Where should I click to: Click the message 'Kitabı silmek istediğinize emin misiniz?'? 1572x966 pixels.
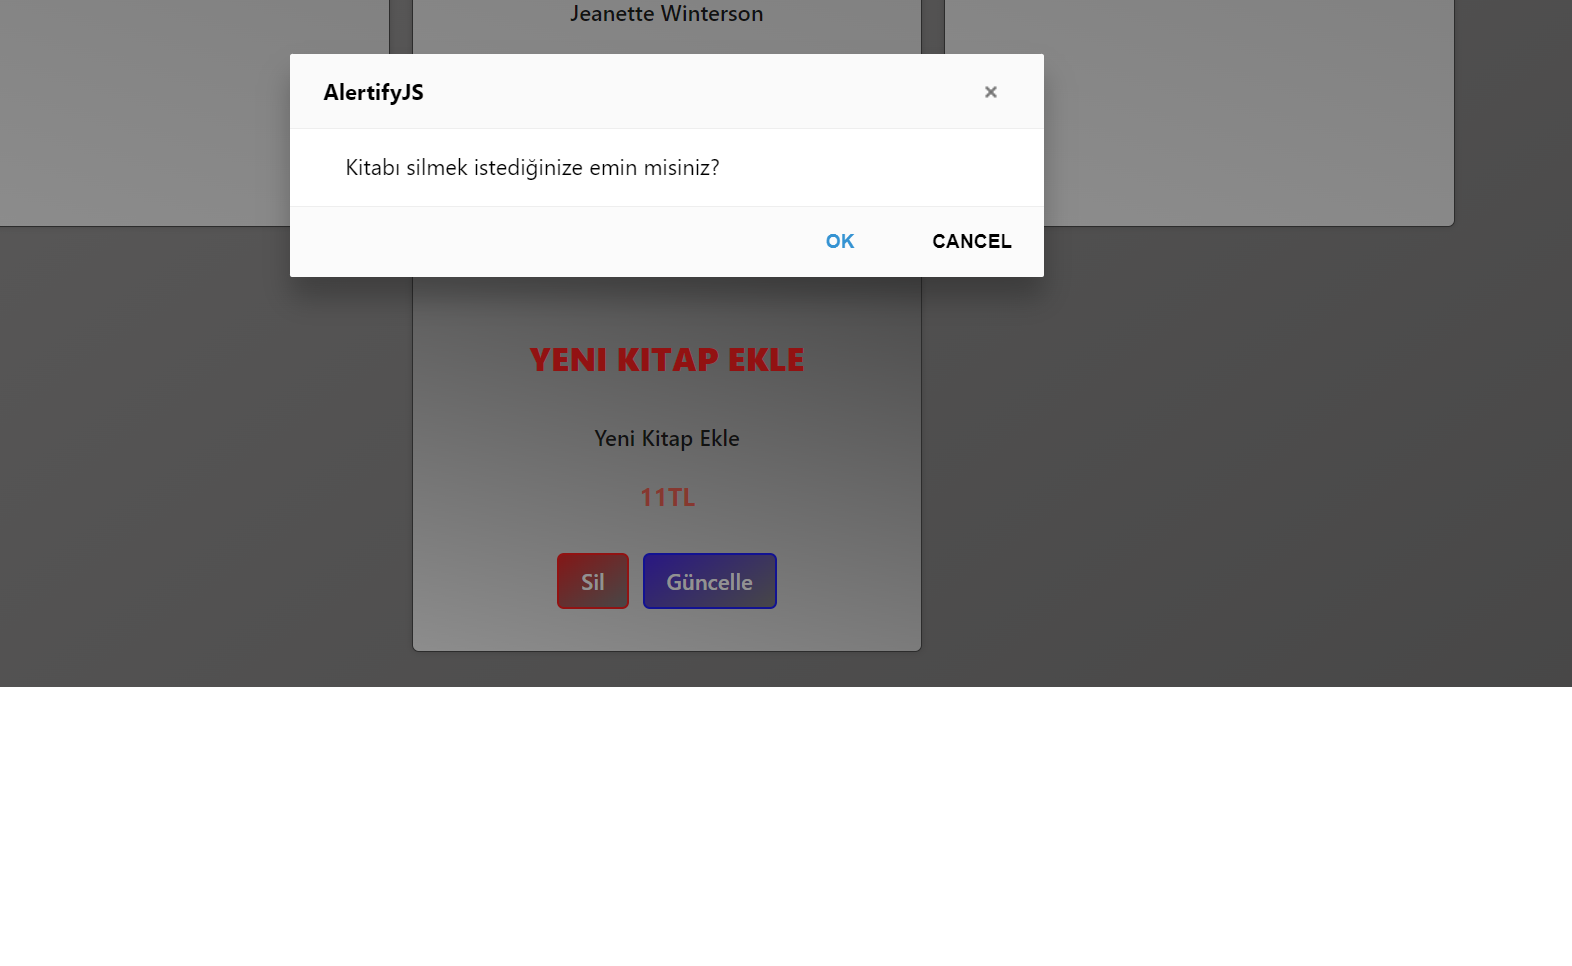point(533,167)
